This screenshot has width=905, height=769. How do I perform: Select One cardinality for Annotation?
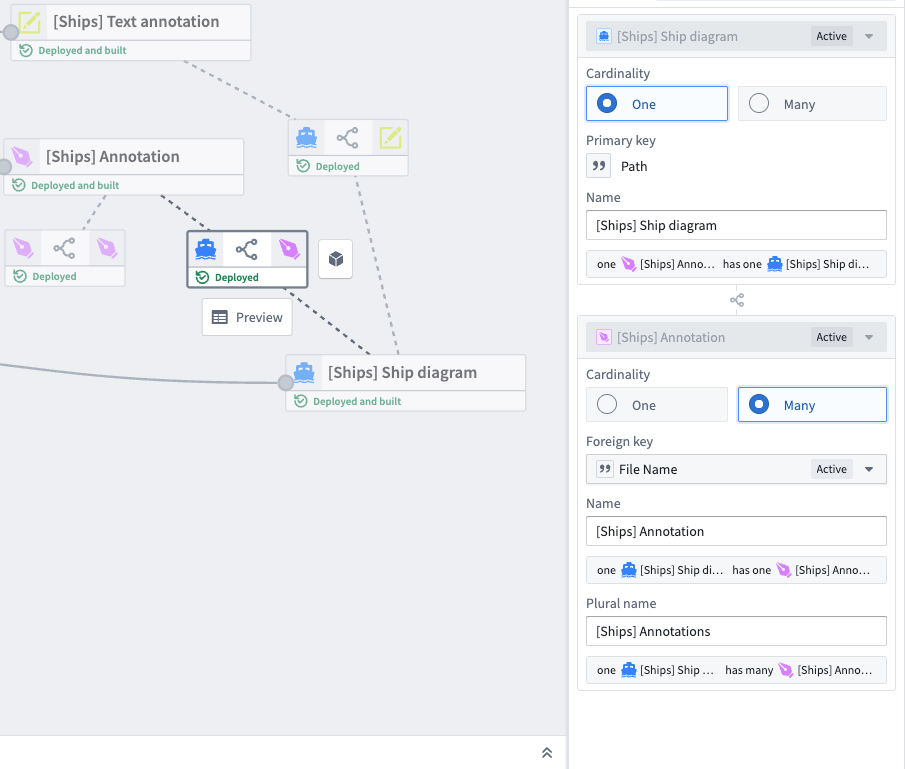tap(657, 405)
